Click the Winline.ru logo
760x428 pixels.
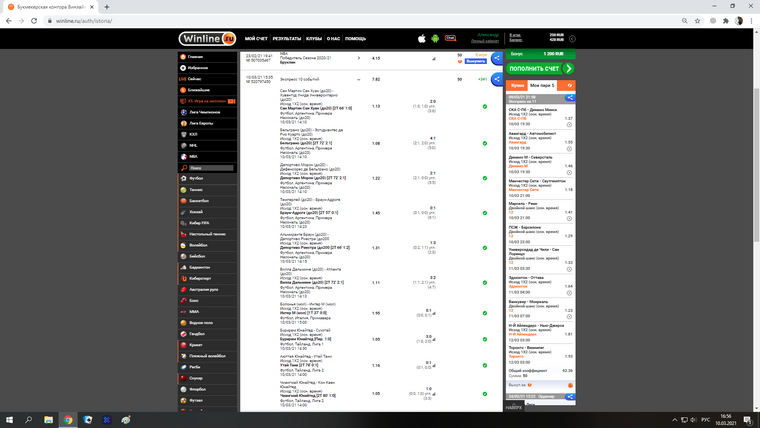coord(207,39)
